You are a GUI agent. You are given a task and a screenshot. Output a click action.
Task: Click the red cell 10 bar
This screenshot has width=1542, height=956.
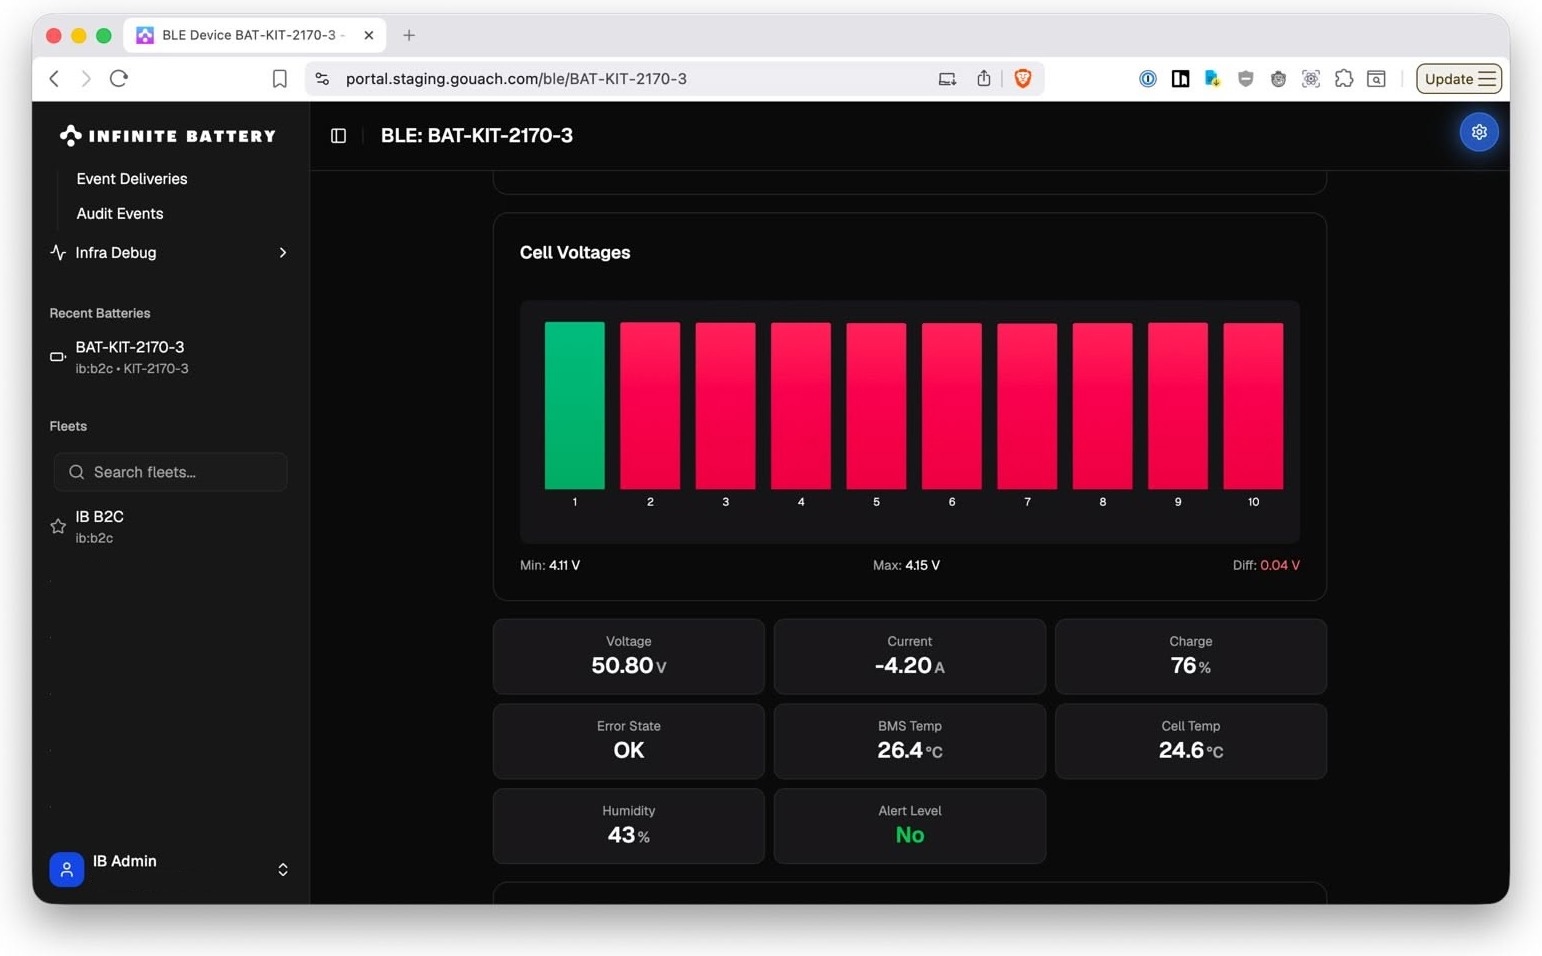pyautogui.click(x=1253, y=406)
